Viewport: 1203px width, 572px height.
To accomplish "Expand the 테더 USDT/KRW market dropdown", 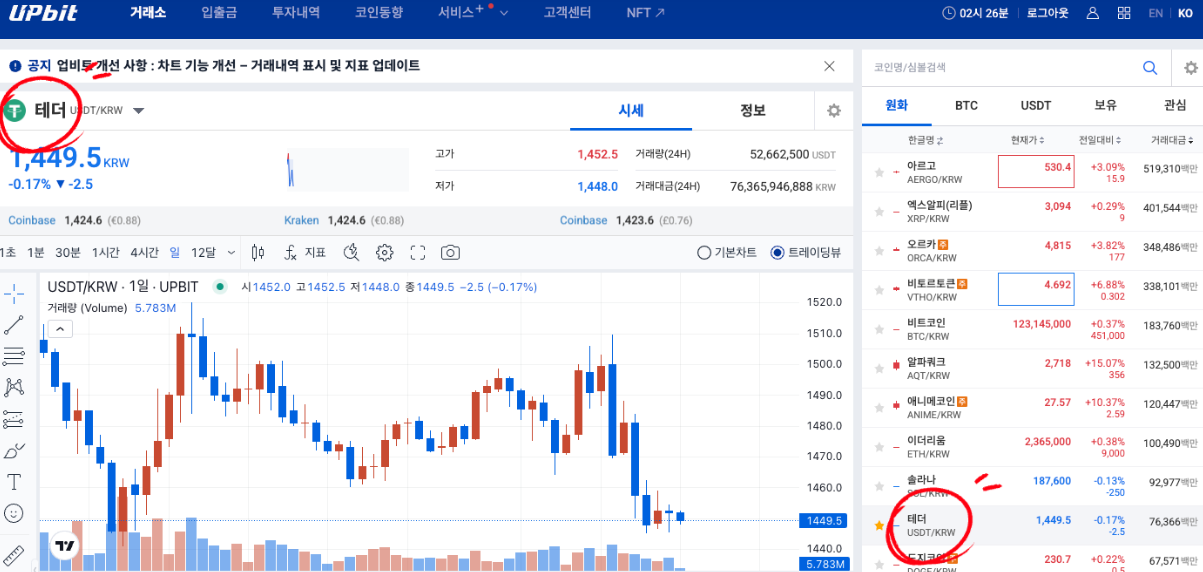I will [138, 111].
